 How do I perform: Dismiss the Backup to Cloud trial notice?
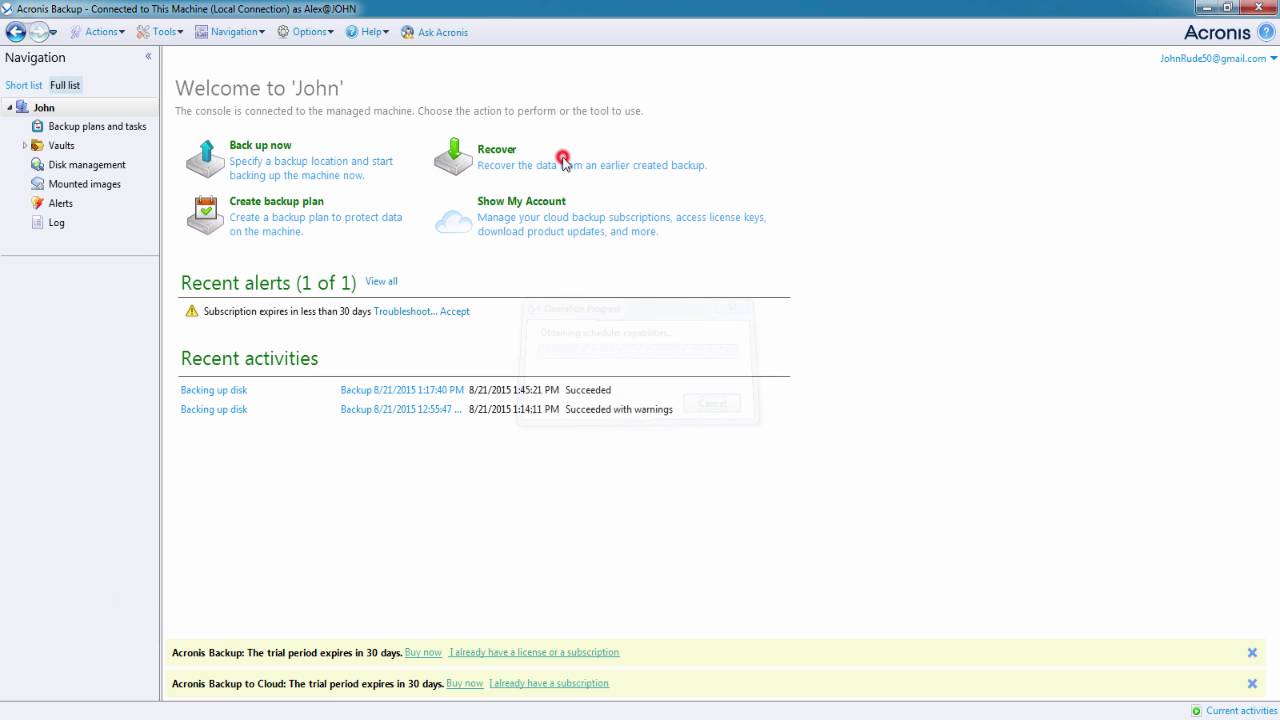[x=1252, y=684]
